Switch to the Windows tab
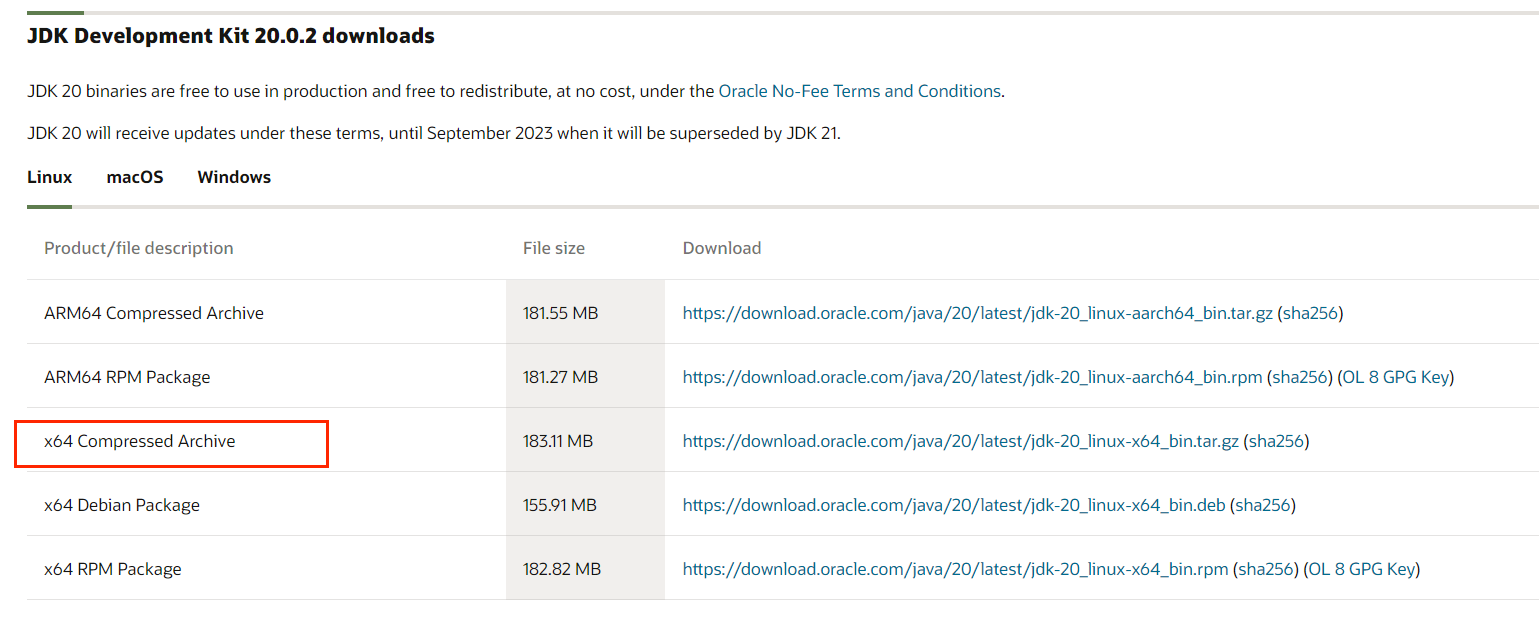Screen dimensions: 1539x617 pos(234,177)
